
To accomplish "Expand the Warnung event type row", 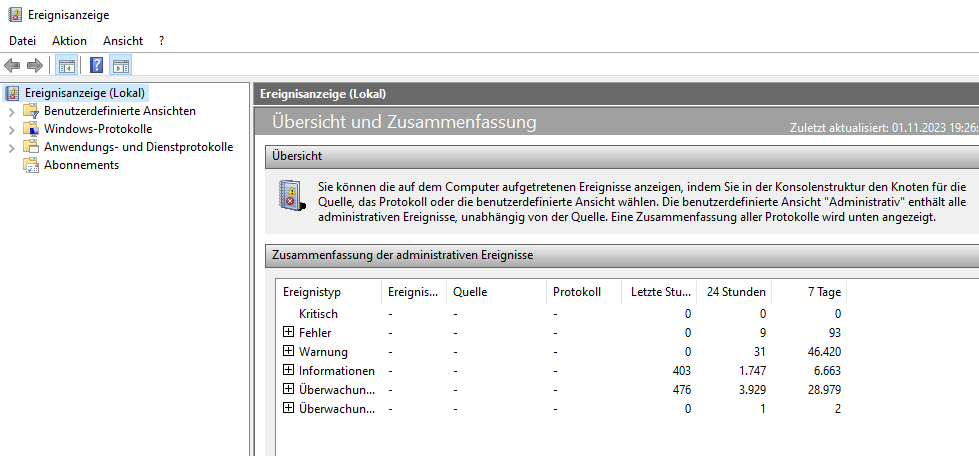I will pos(288,351).
